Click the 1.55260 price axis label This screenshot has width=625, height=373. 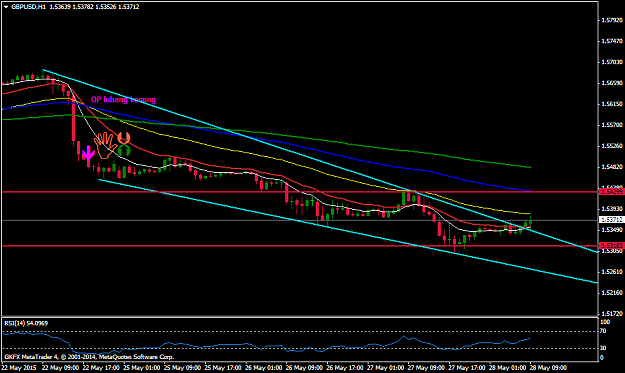613,146
